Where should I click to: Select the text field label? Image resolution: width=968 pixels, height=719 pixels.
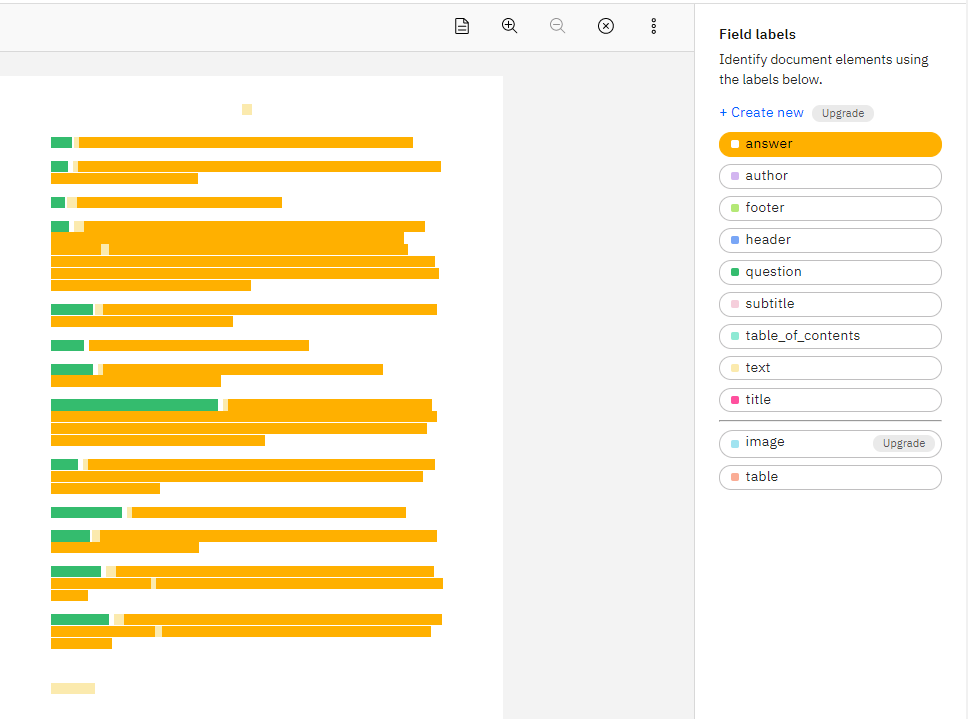830,368
